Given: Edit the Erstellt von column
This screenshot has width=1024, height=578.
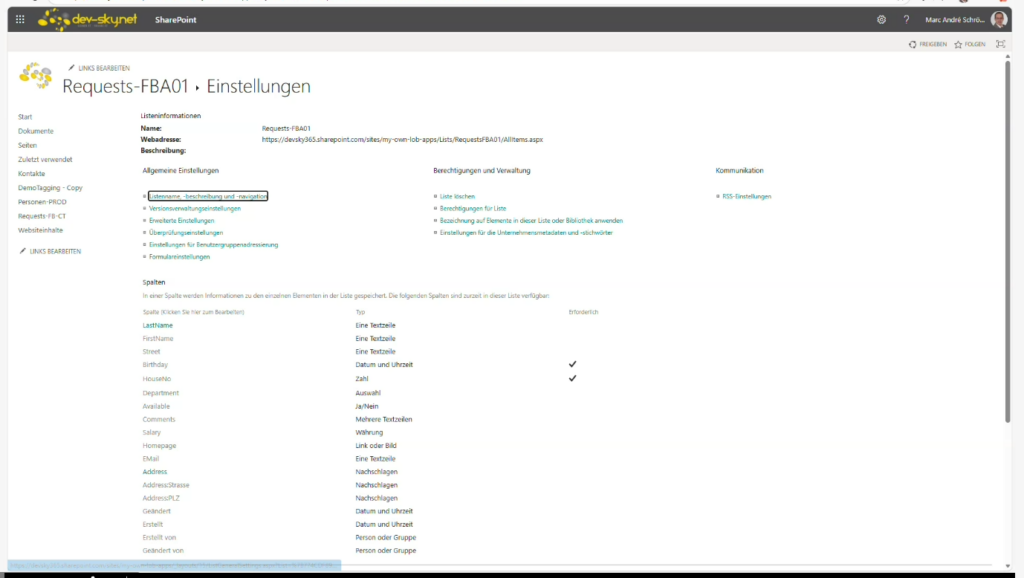Looking at the screenshot, I should click(x=159, y=538).
